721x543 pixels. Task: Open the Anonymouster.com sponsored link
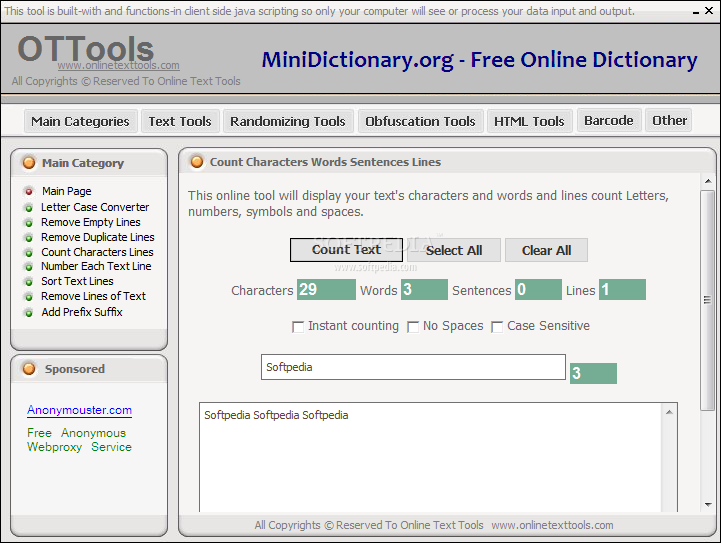pyautogui.click(x=80, y=410)
